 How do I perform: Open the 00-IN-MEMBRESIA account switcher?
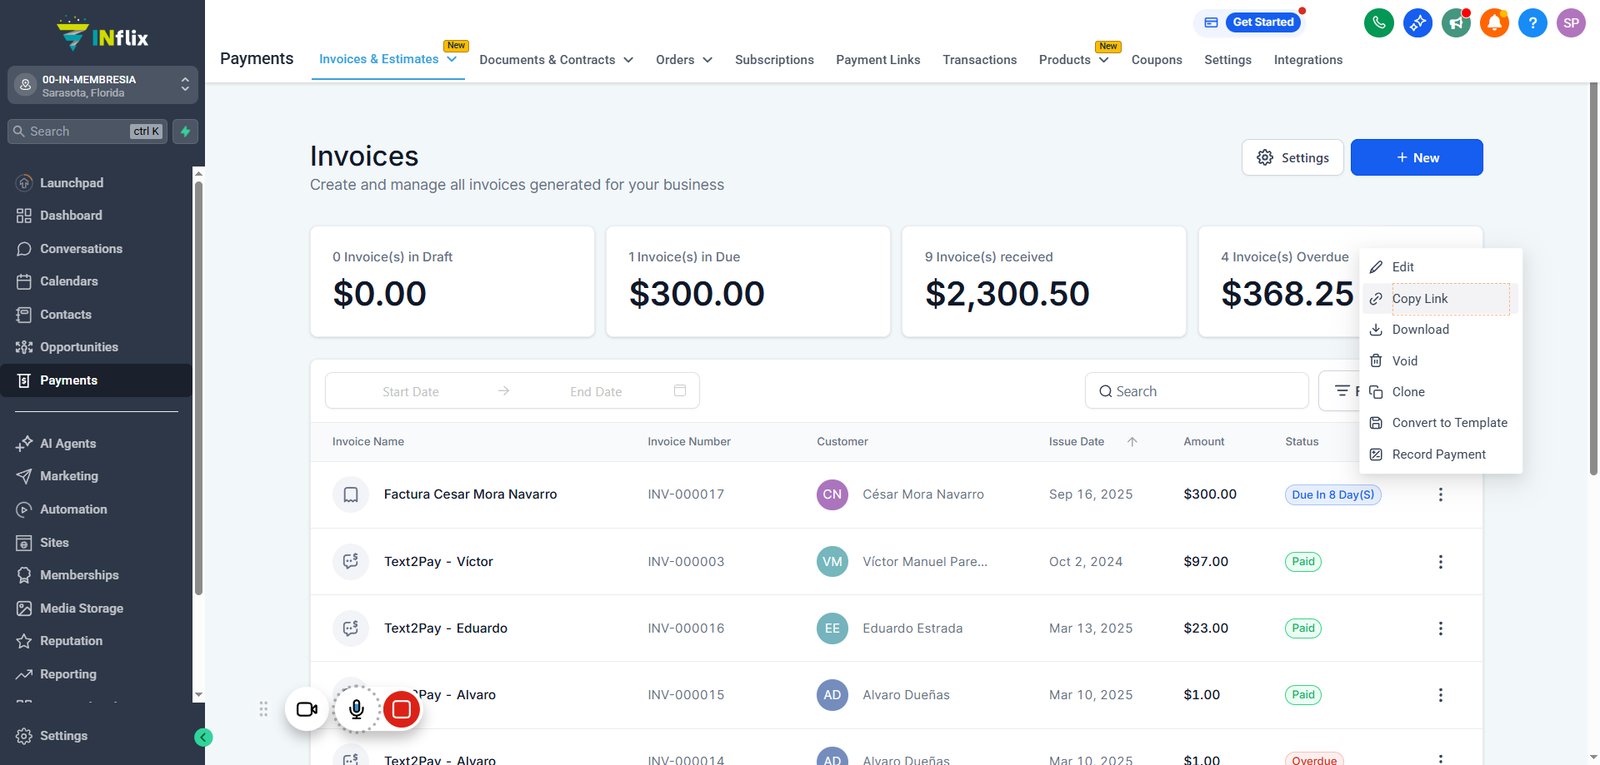point(102,86)
